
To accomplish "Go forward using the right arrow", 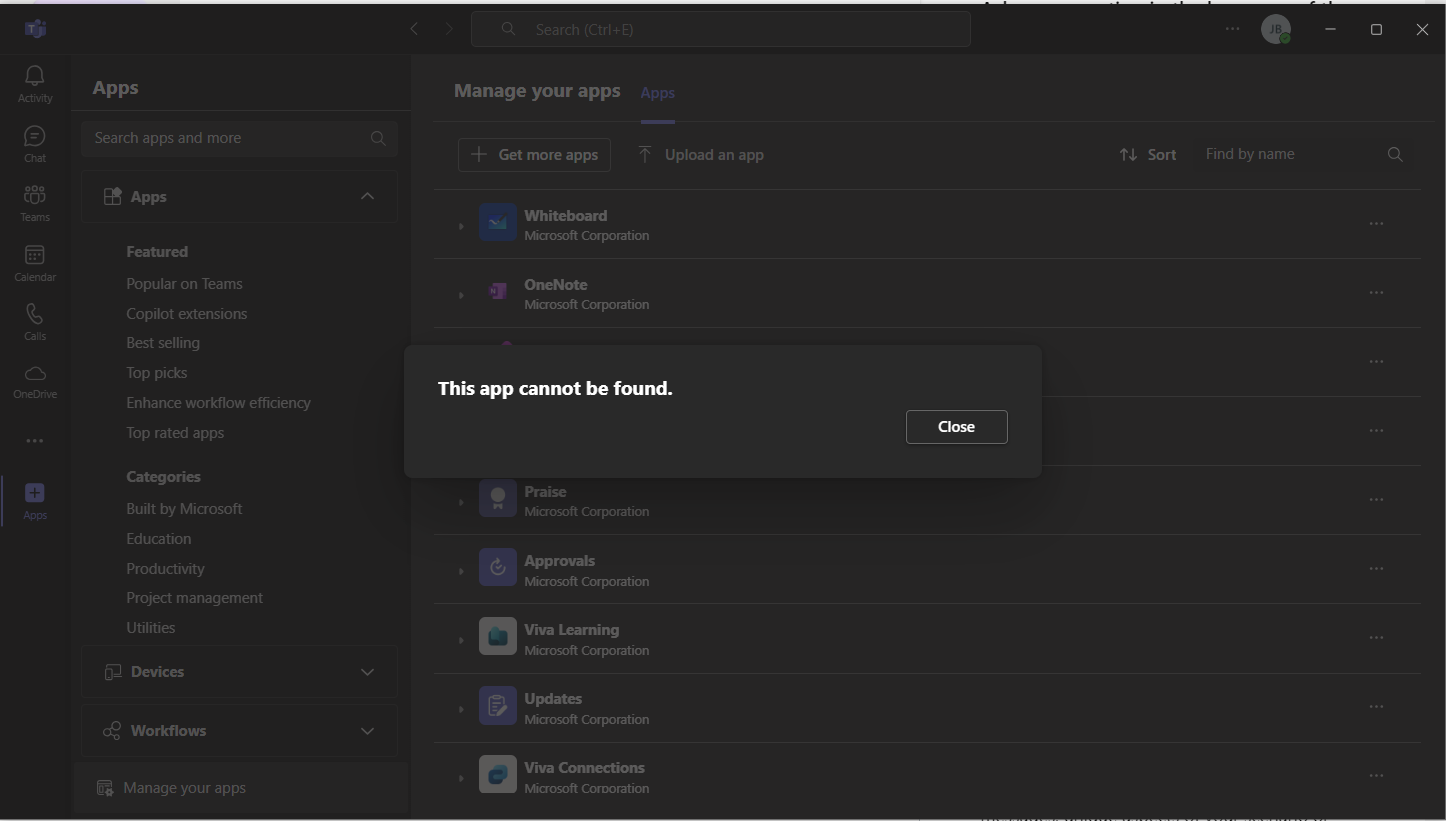I will click(x=449, y=29).
